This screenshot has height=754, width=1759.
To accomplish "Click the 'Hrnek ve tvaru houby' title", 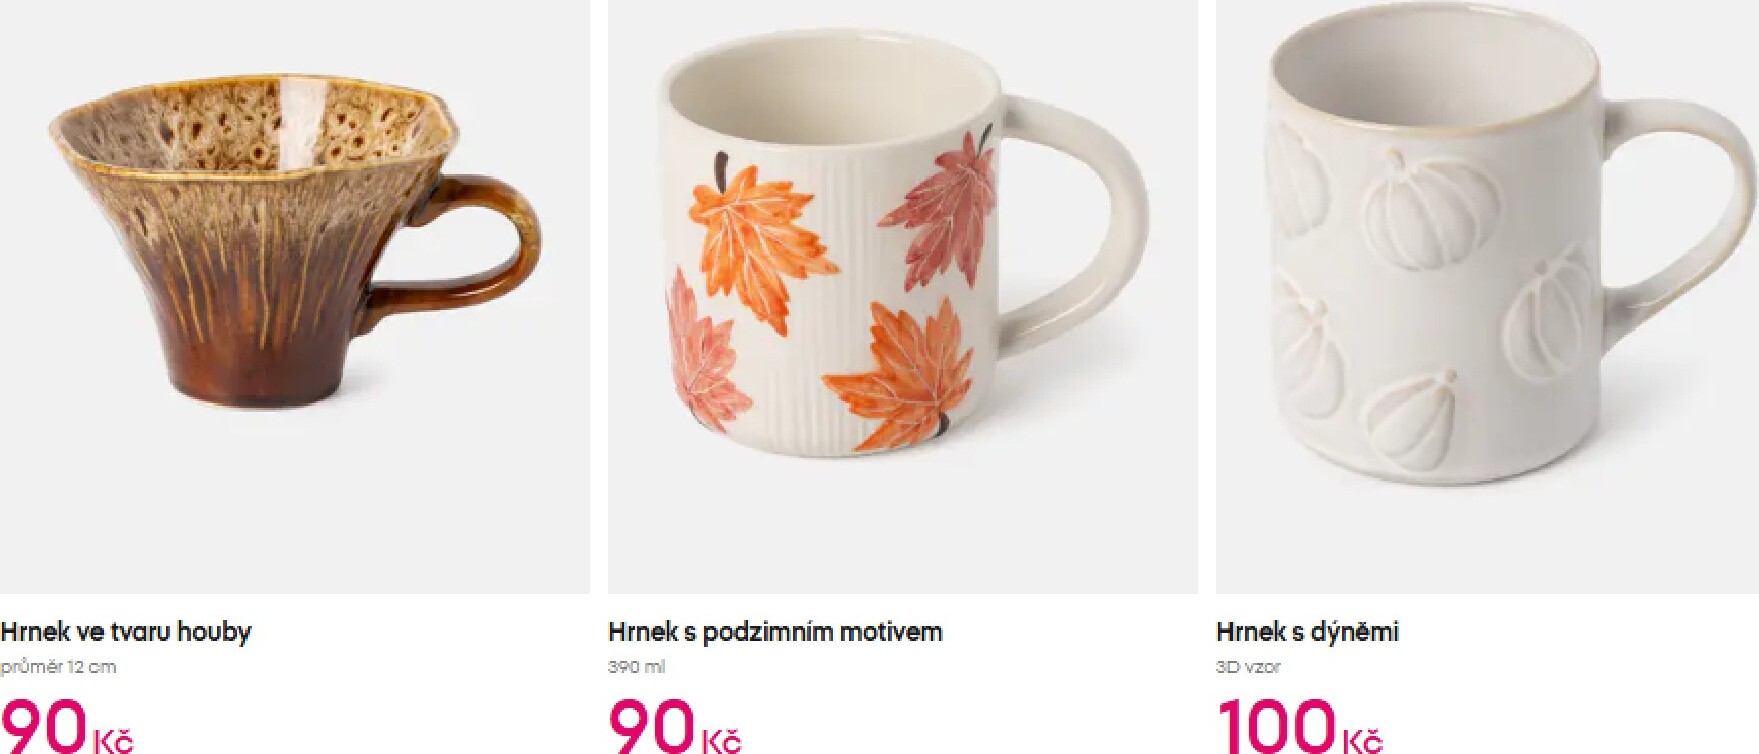I will pyautogui.click(x=126, y=632).
